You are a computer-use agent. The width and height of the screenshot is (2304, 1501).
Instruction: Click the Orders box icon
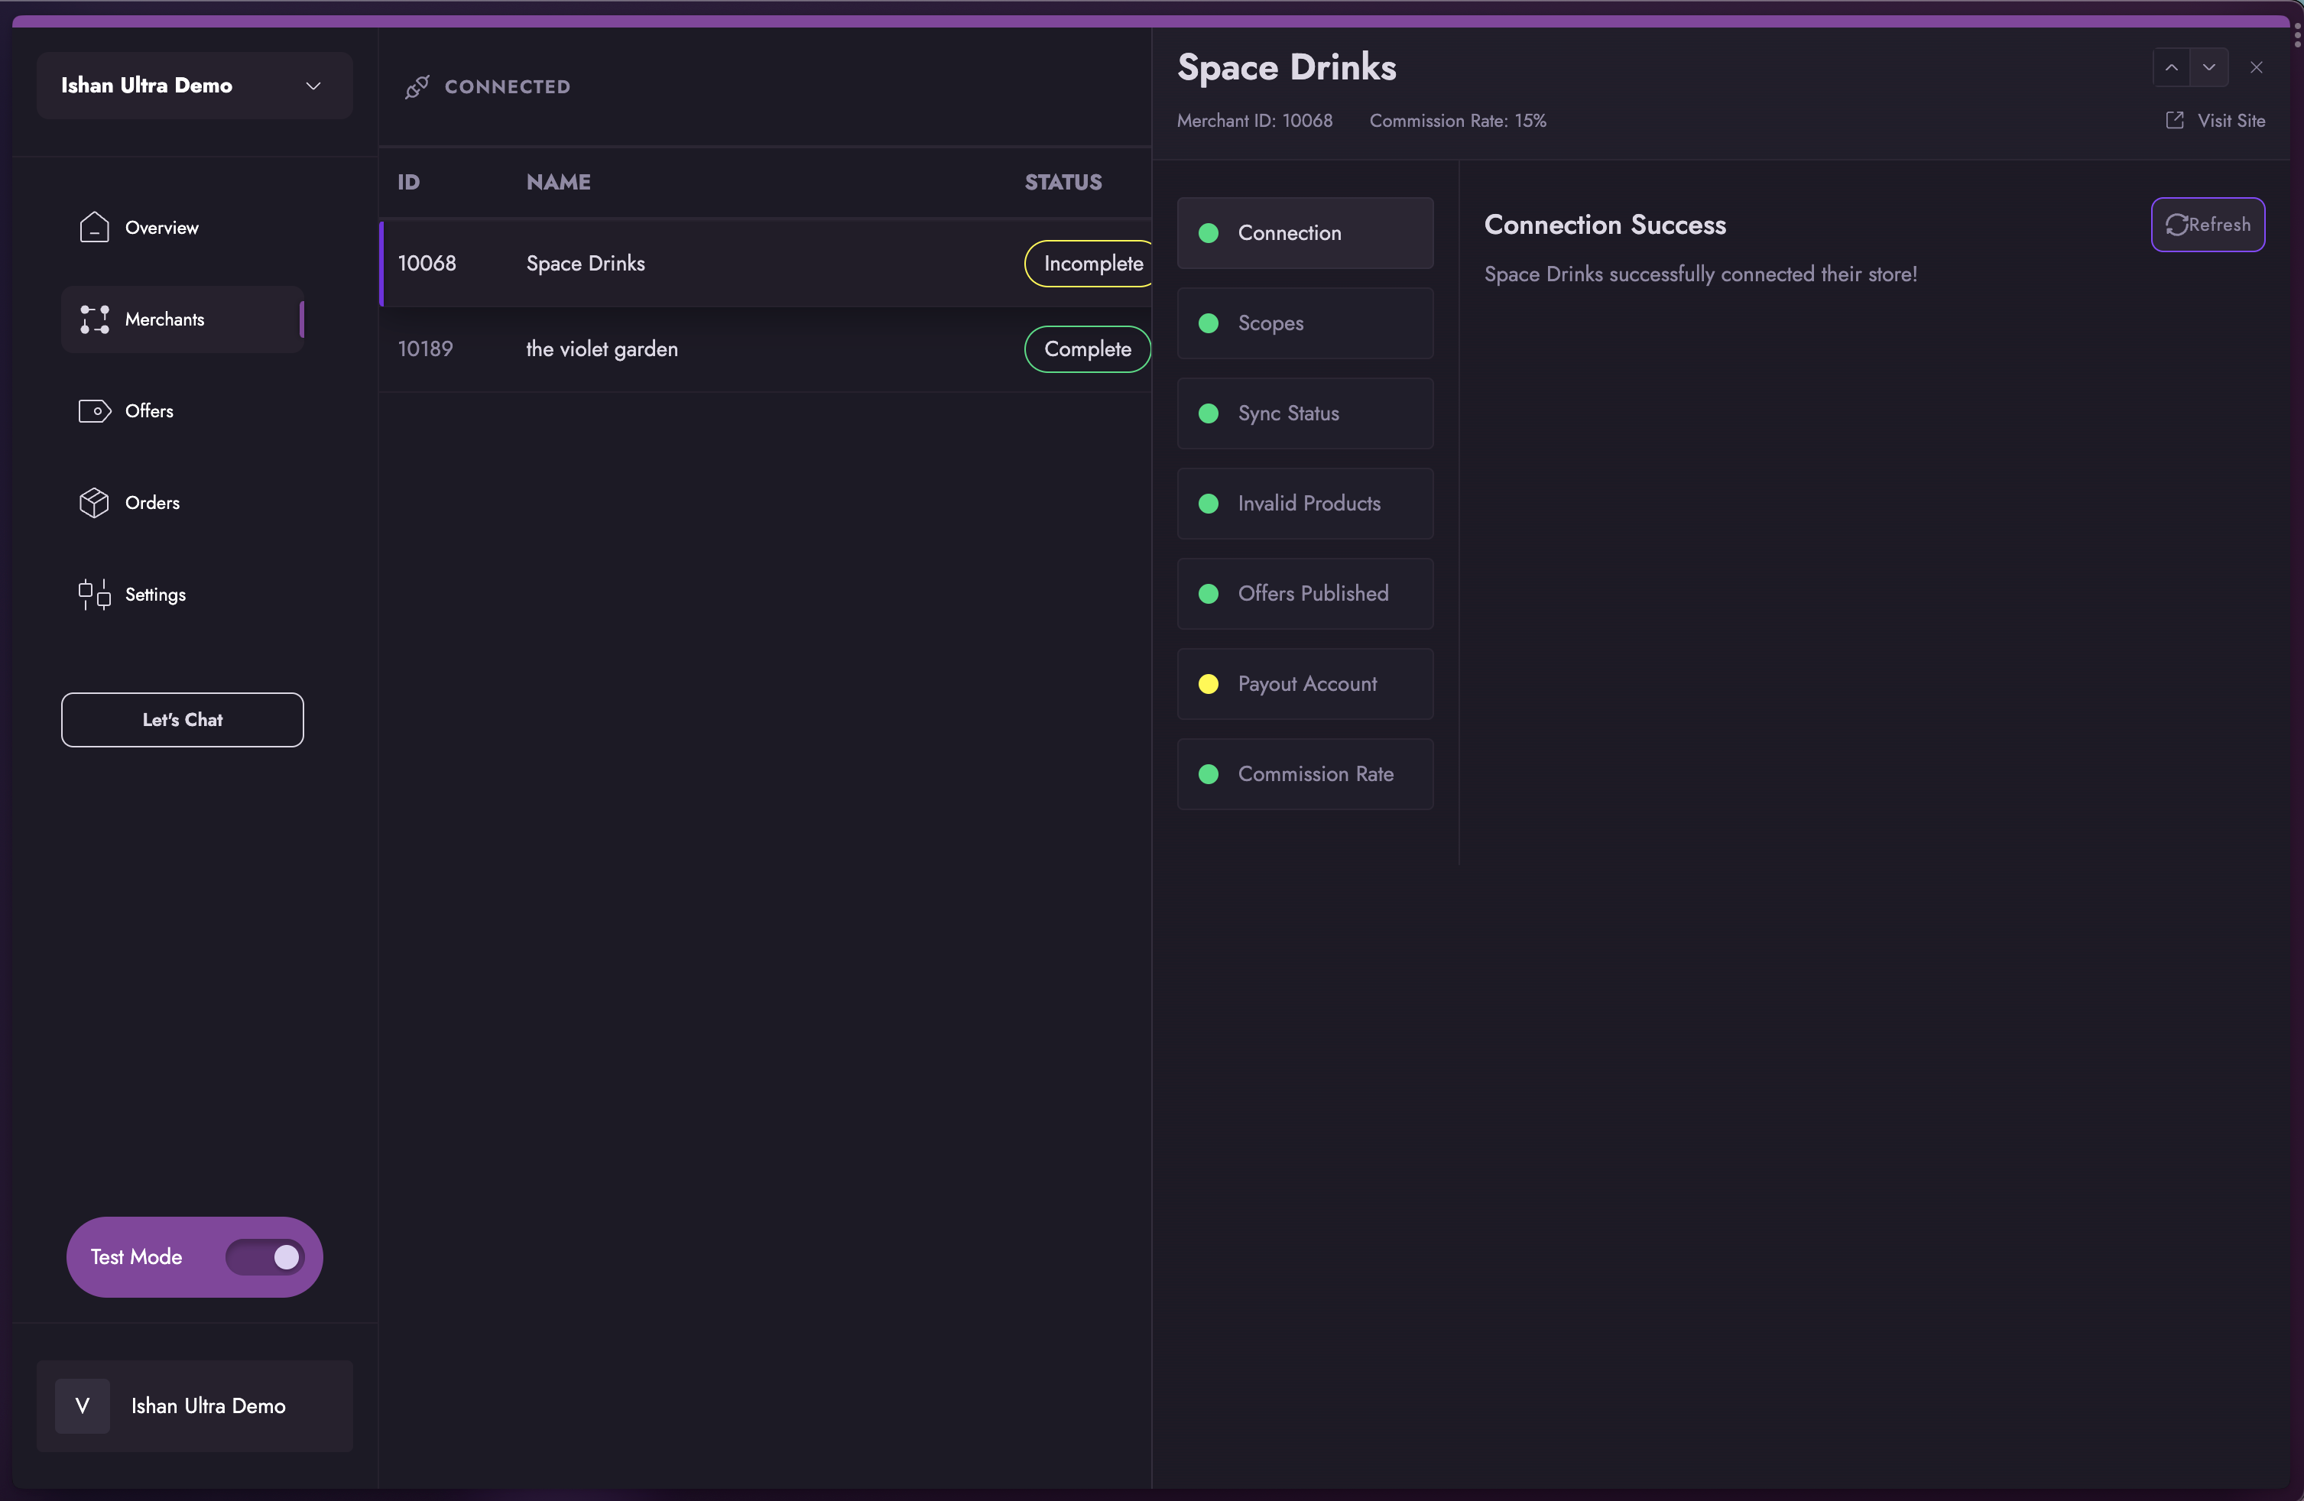94,503
